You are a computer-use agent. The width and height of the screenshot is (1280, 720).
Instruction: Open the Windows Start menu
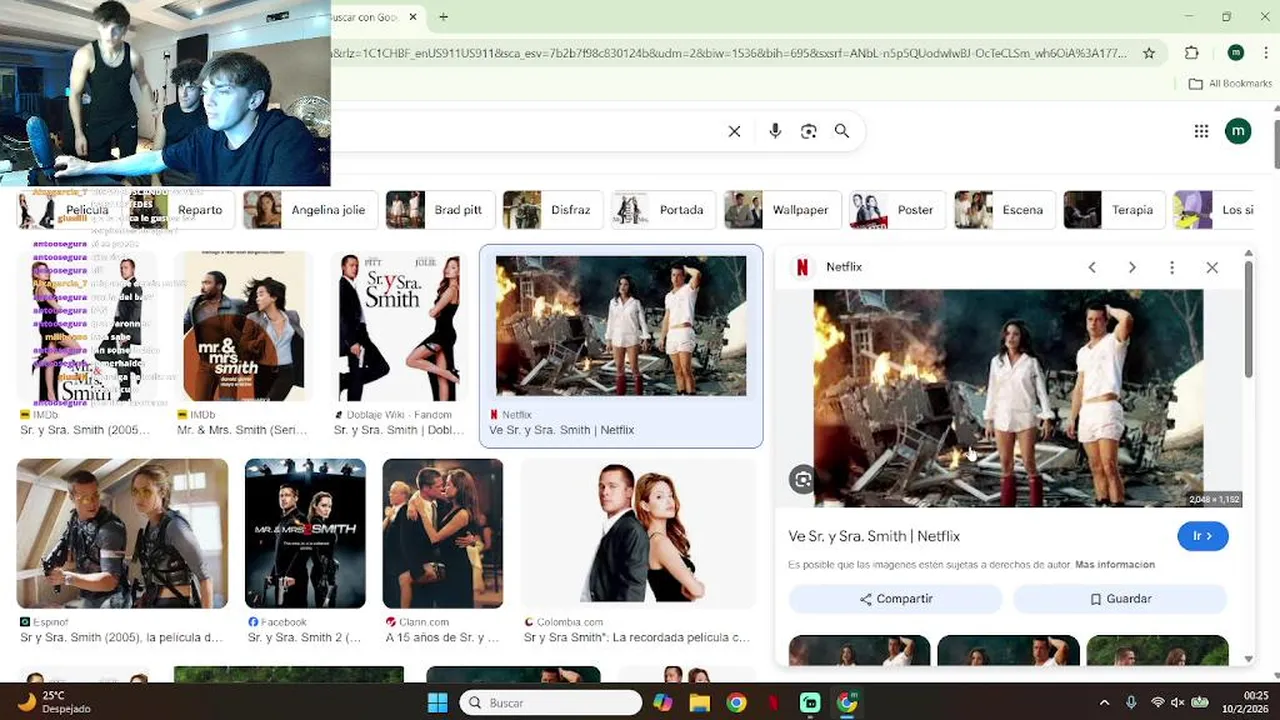tap(438, 703)
